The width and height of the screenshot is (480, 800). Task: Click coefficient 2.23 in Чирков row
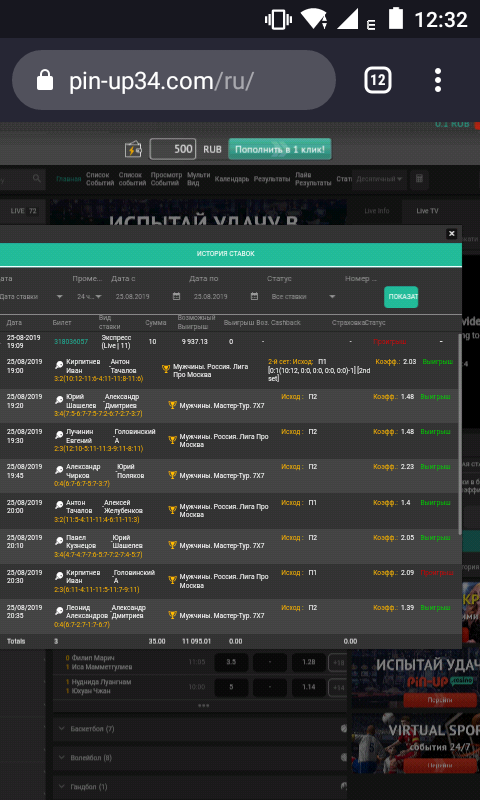point(408,466)
